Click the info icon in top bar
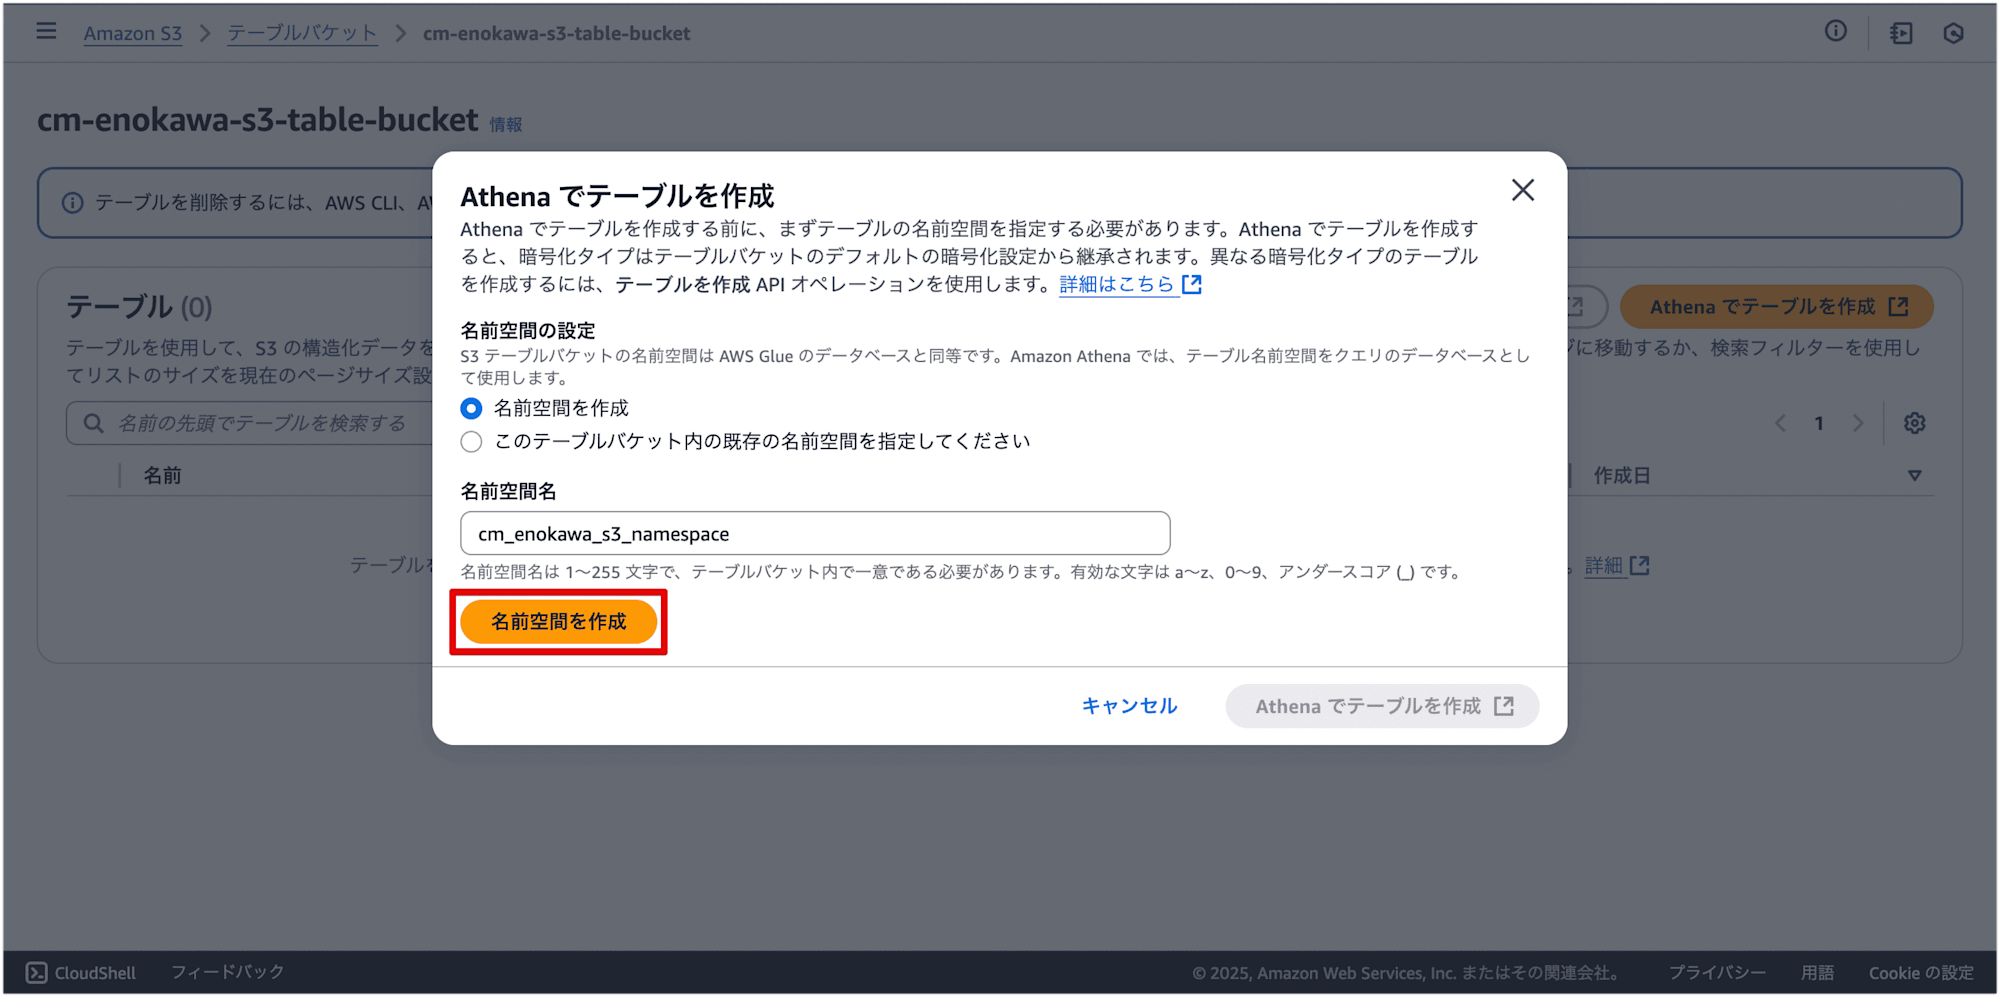This screenshot has width=2000, height=997. click(1836, 32)
